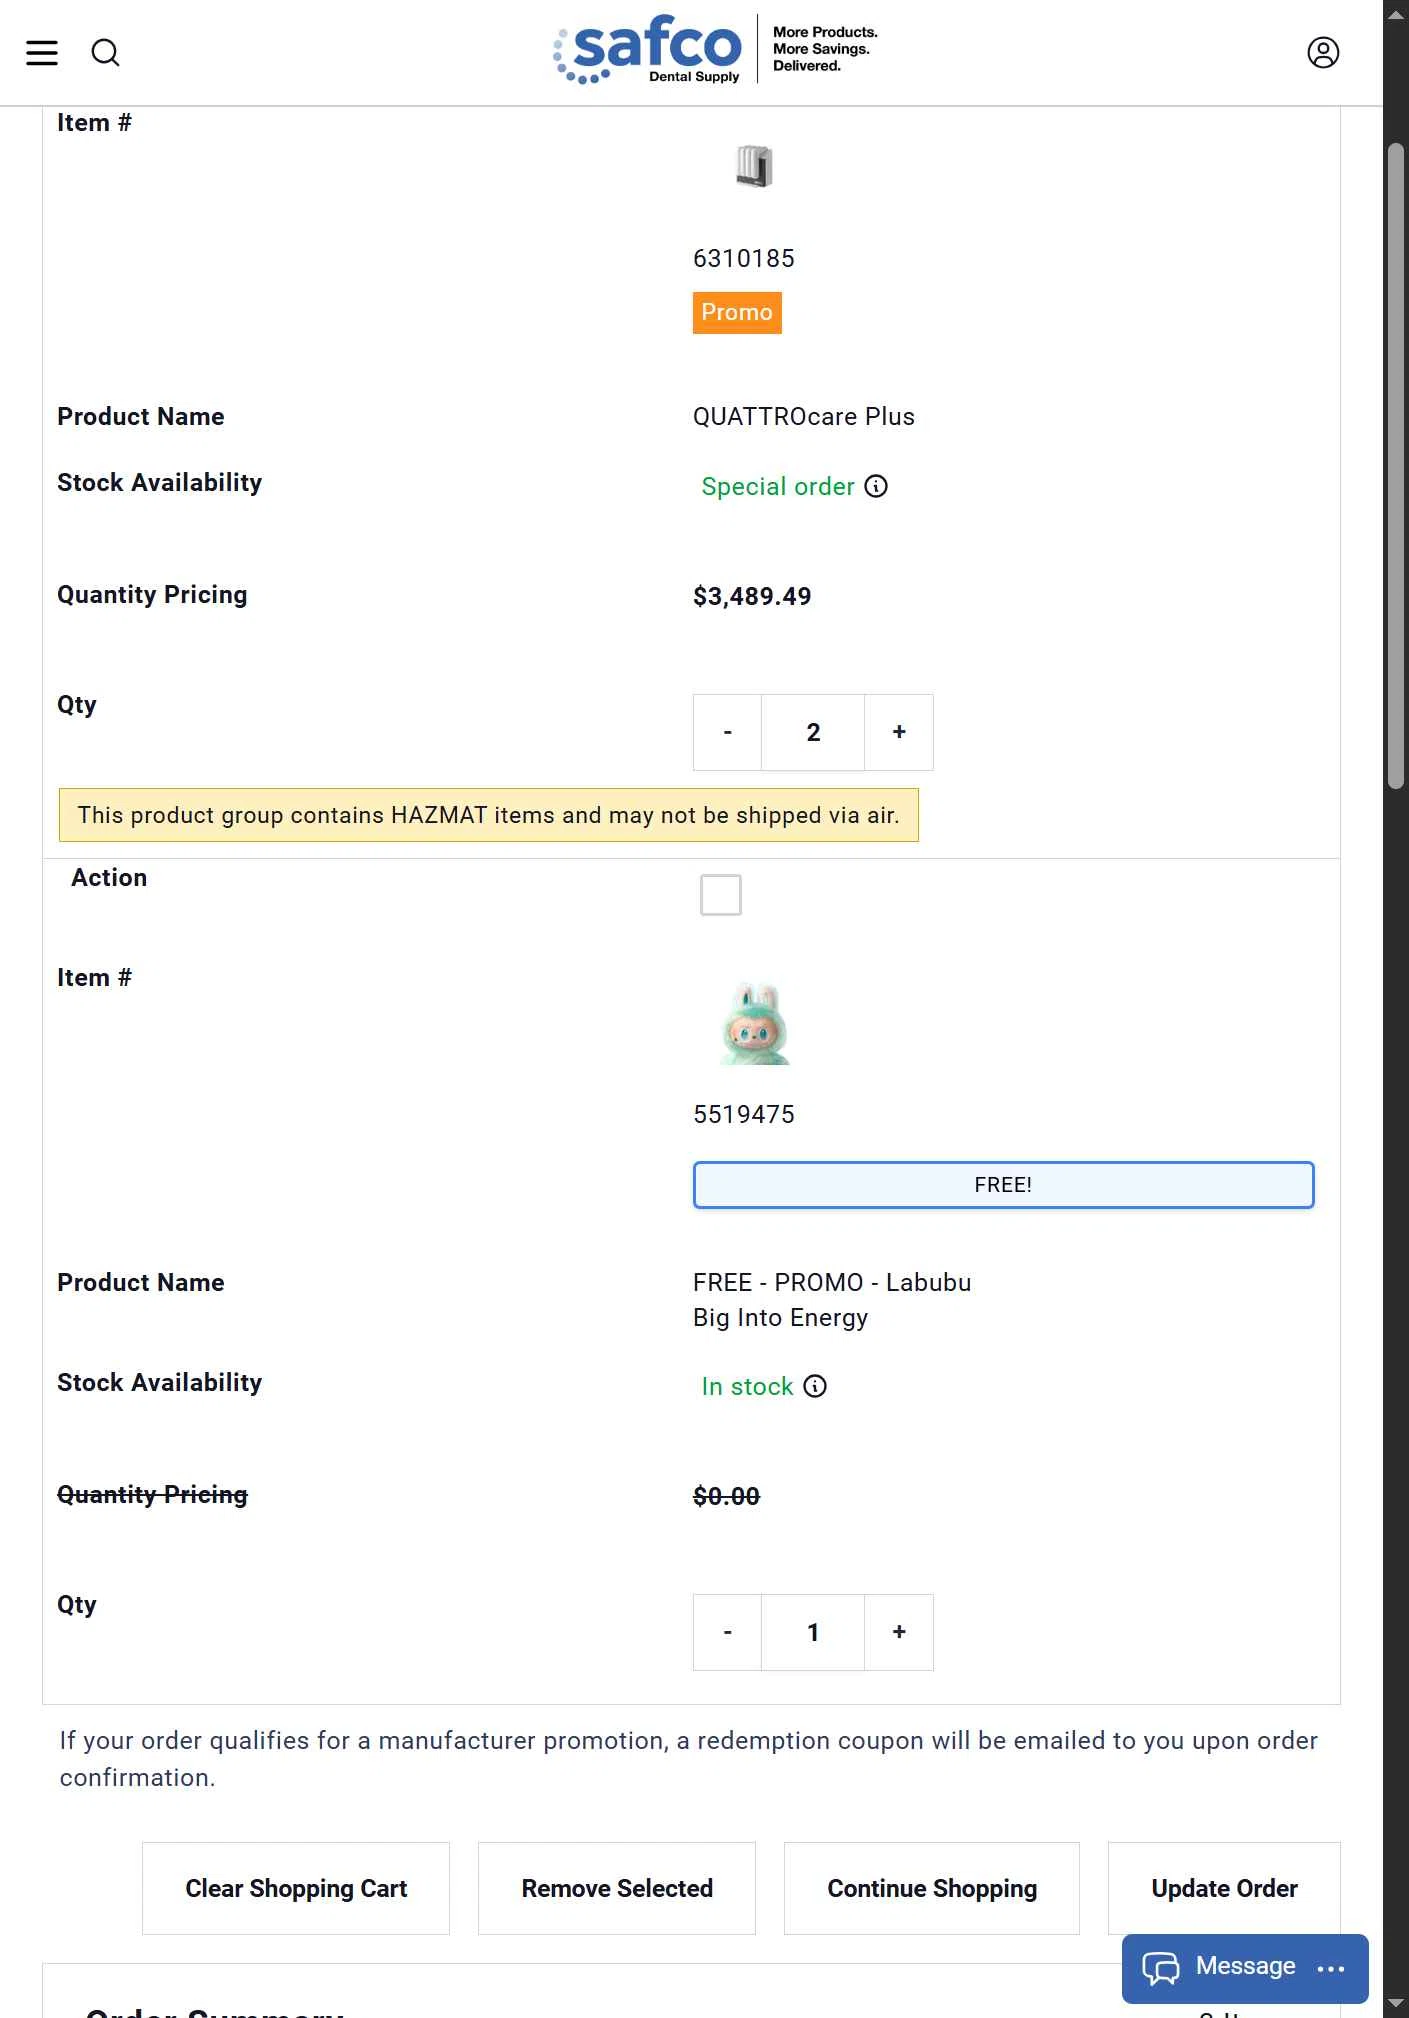The height and width of the screenshot is (2018, 1409).
Task: Decrease Labubu promo item quantity
Action: point(727,1632)
